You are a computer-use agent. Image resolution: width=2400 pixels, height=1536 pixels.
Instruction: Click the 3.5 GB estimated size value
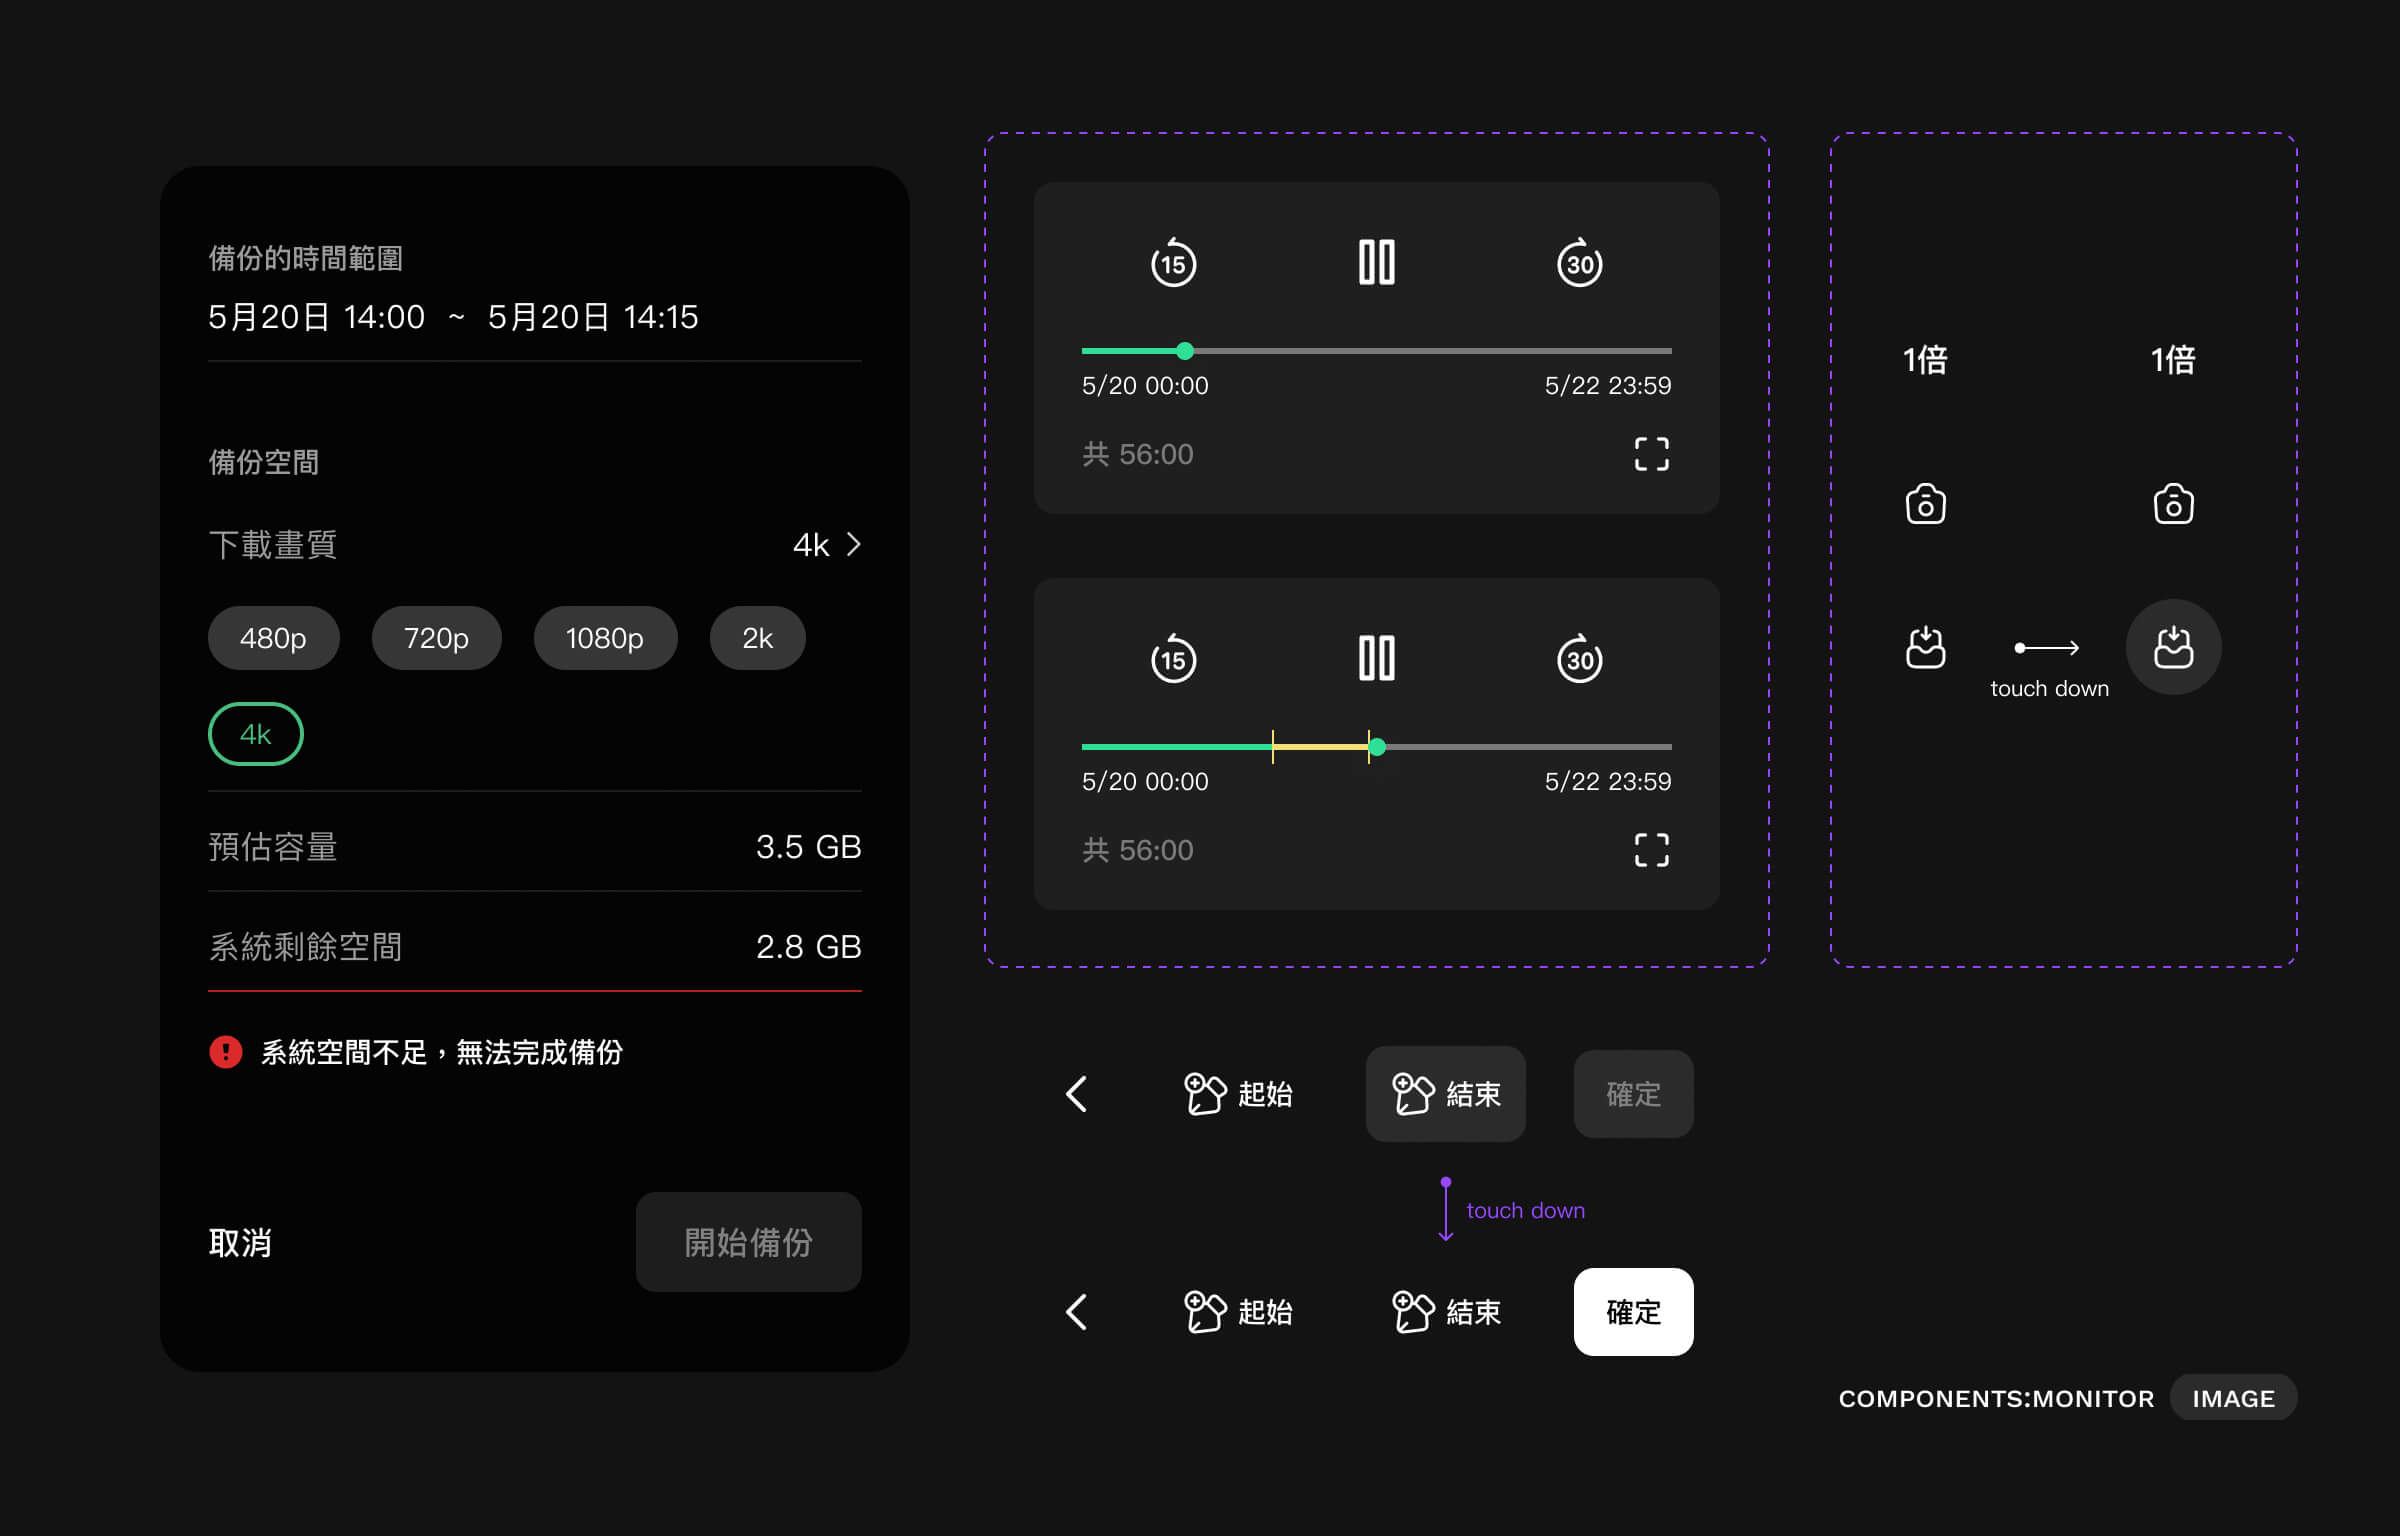coord(808,847)
